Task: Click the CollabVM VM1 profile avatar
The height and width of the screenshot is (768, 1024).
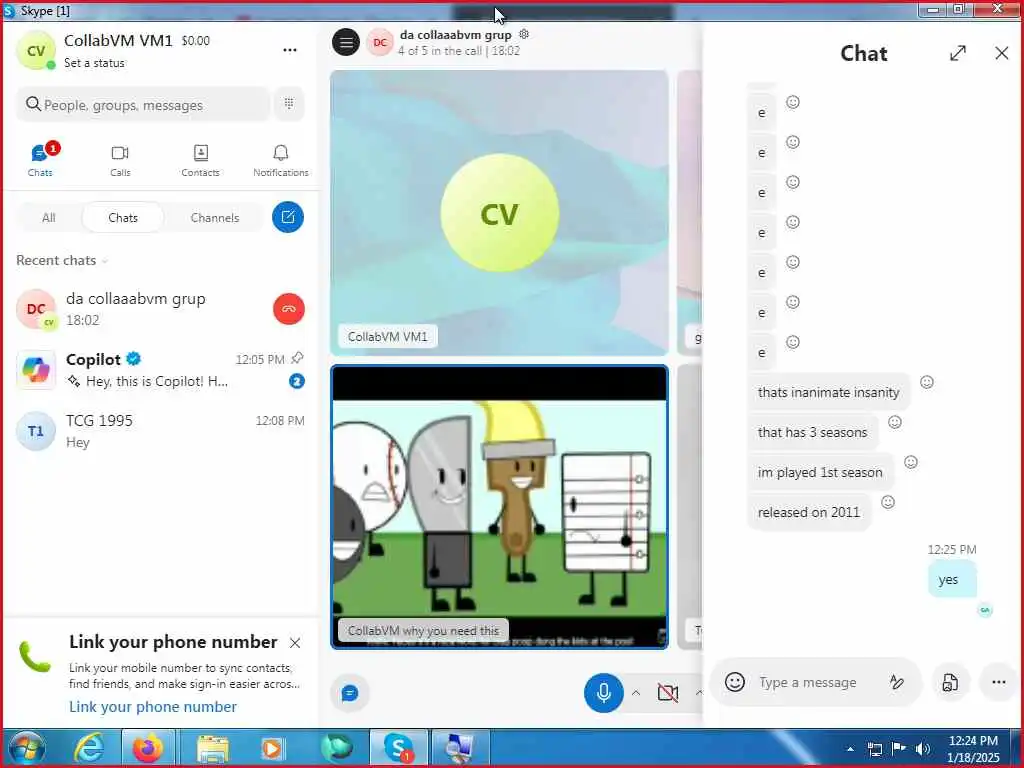Action: coord(36,50)
